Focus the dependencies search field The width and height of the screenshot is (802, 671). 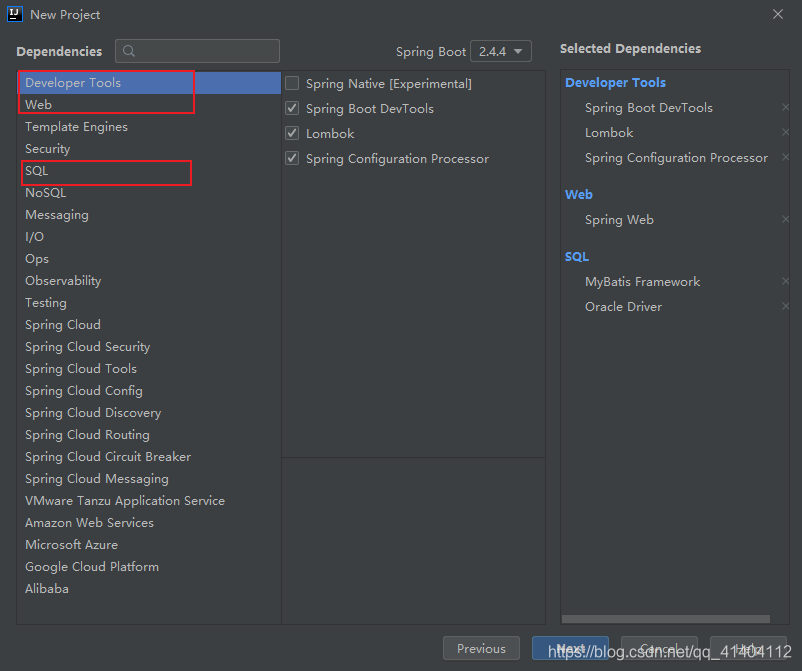[x=197, y=51]
